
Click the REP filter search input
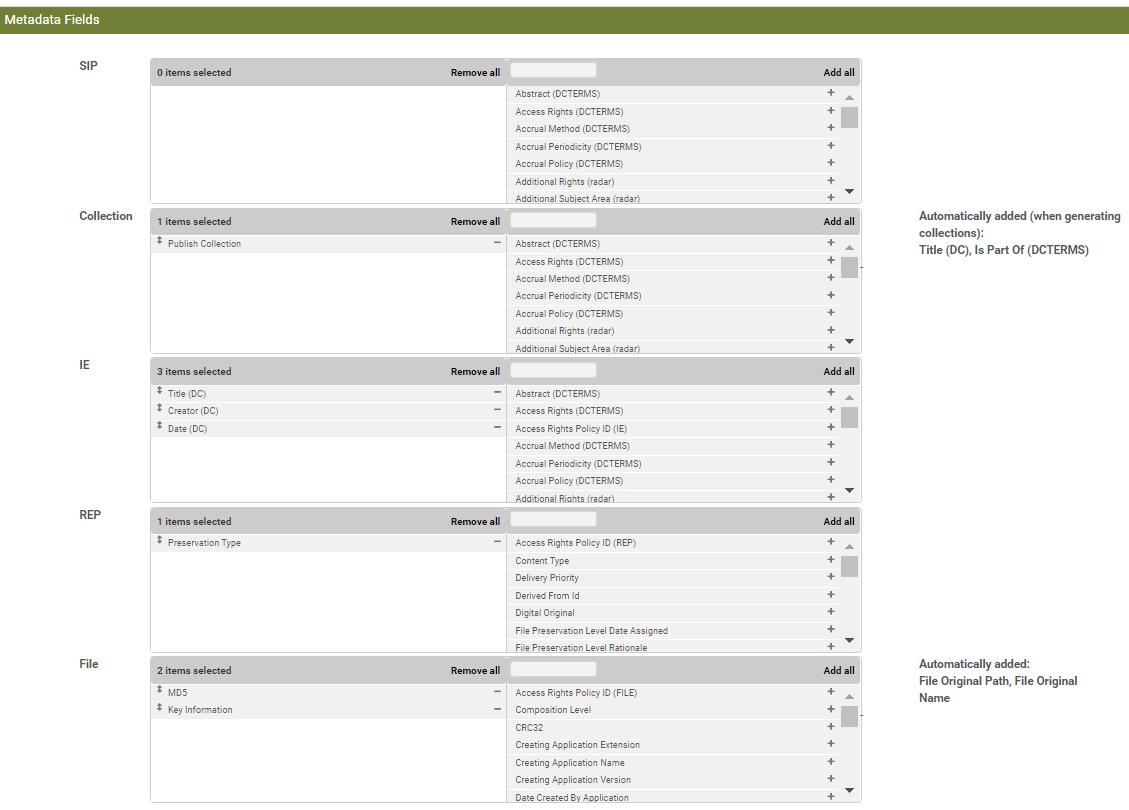[x=553, y=520]
